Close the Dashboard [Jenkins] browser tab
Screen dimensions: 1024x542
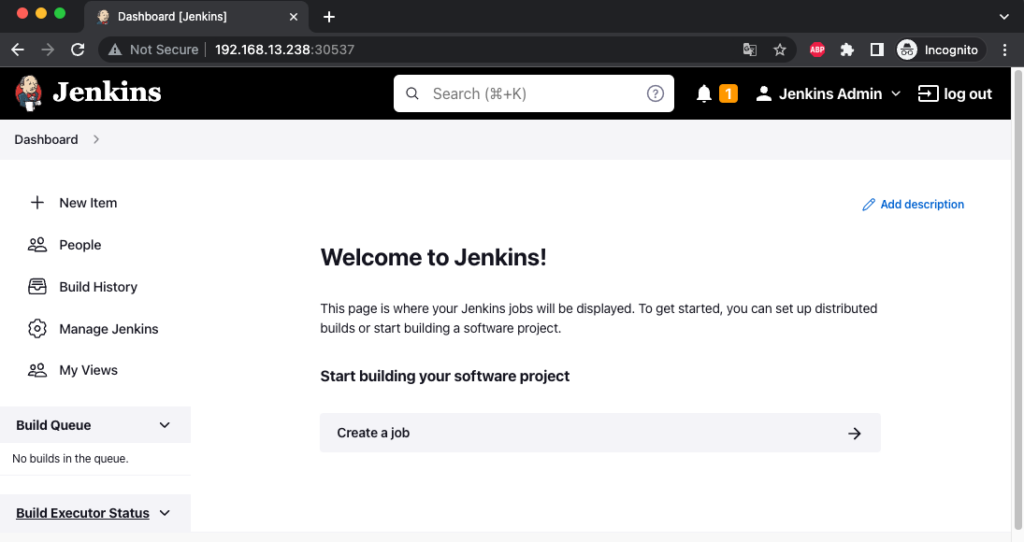[293, 17]
